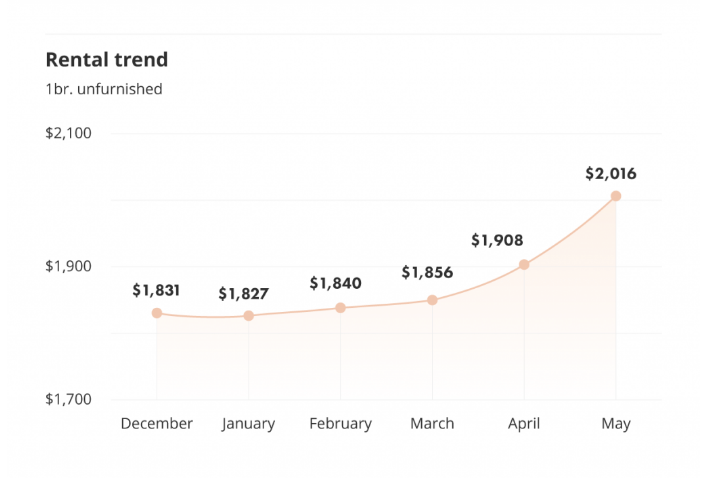
Task: Select the $2,016 value label
Action: (611, 174)
